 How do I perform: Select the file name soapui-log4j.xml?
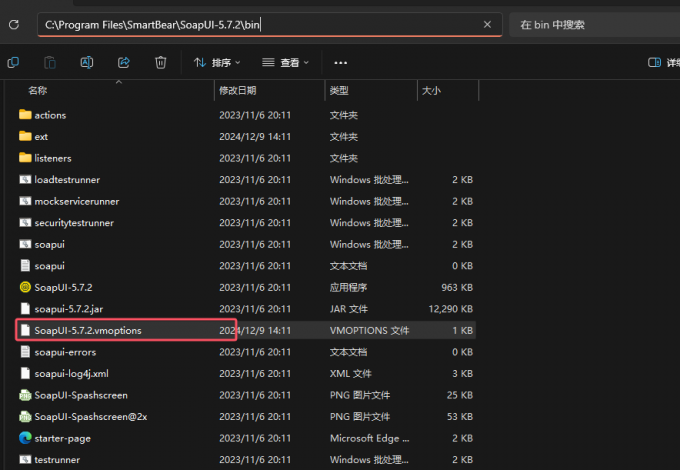(x=72, y=374)
